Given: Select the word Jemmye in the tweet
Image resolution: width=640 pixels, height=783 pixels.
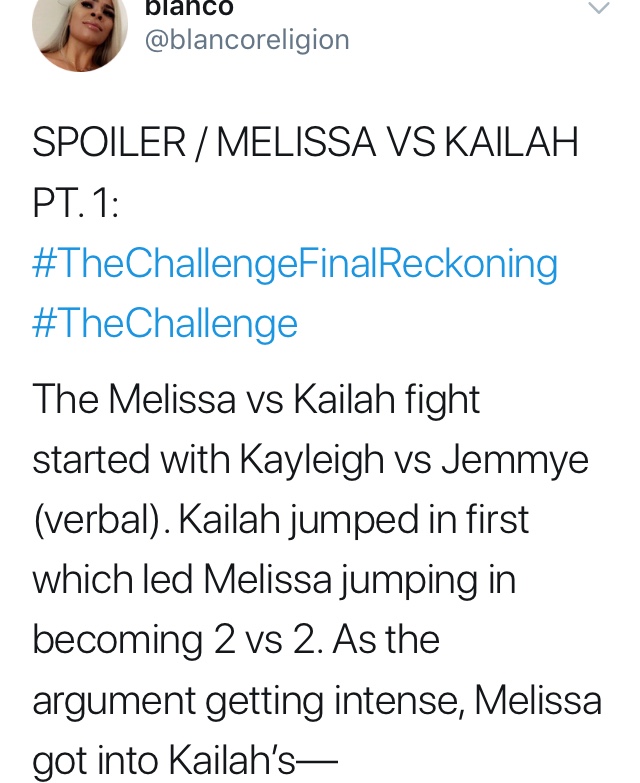Looking at the screenshot, I should (x=515, y=461).
